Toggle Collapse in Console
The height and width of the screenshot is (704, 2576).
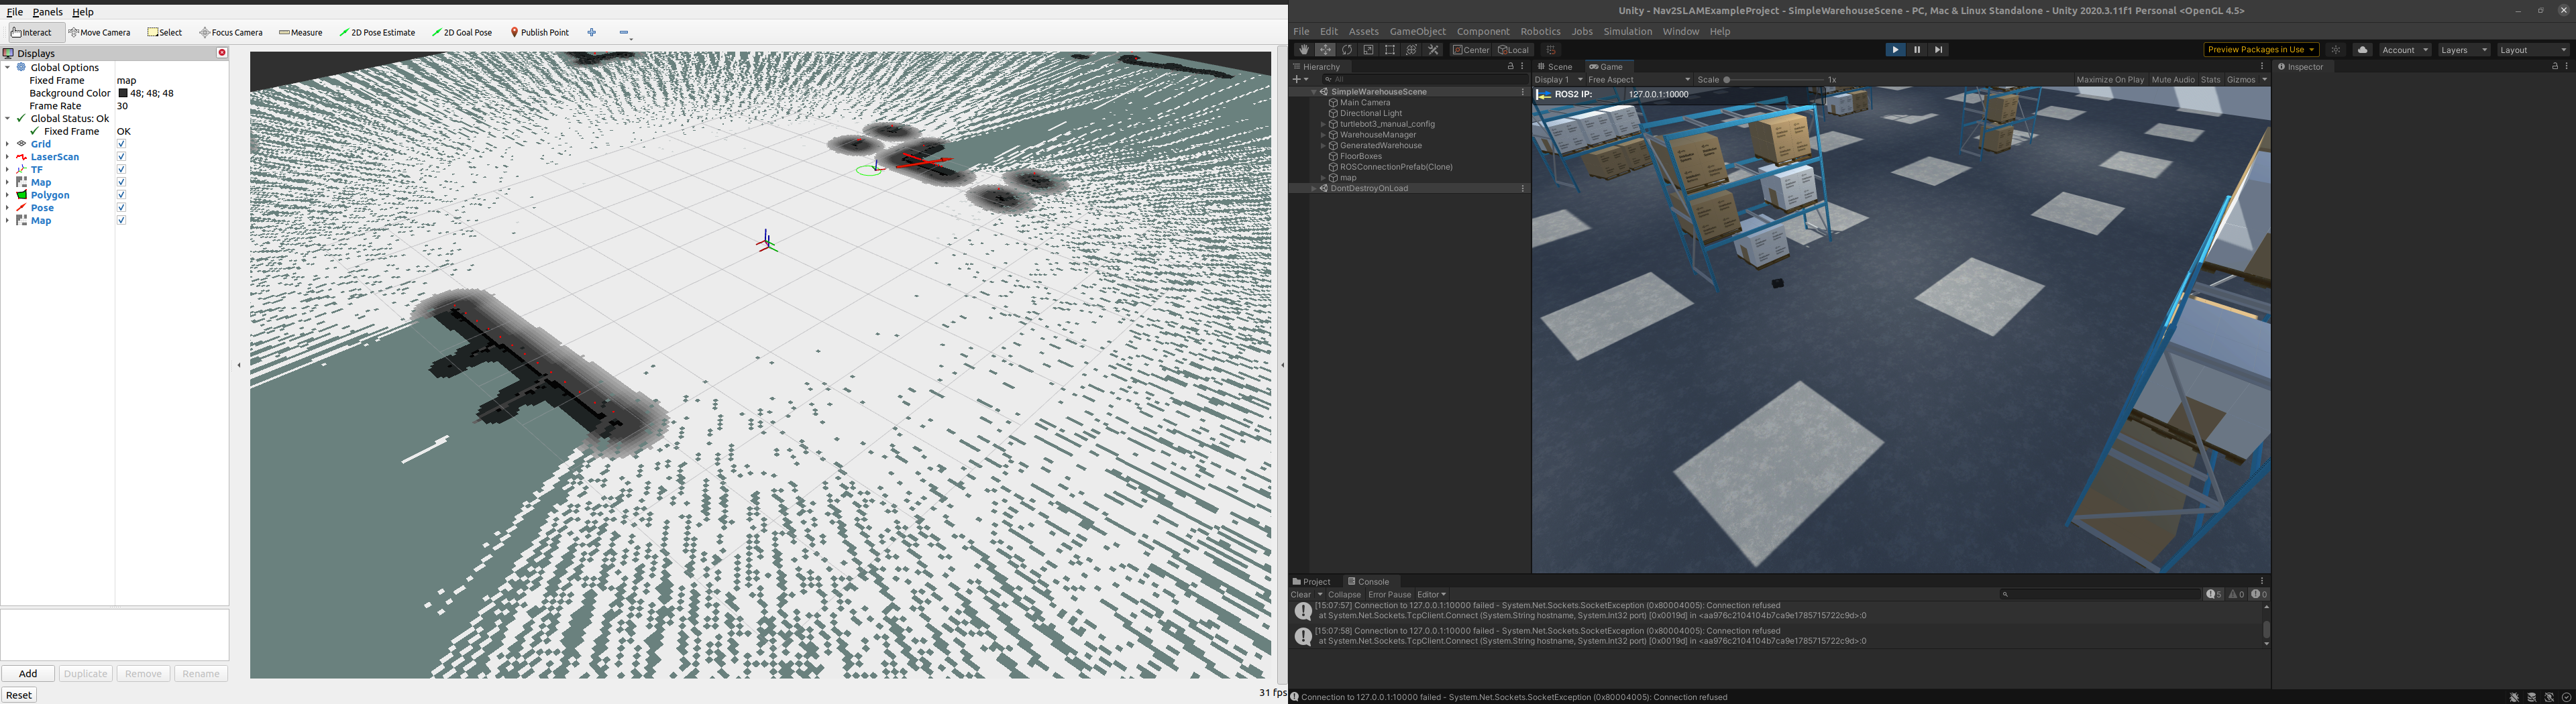pyautogui.click(x=1344, y=594)
